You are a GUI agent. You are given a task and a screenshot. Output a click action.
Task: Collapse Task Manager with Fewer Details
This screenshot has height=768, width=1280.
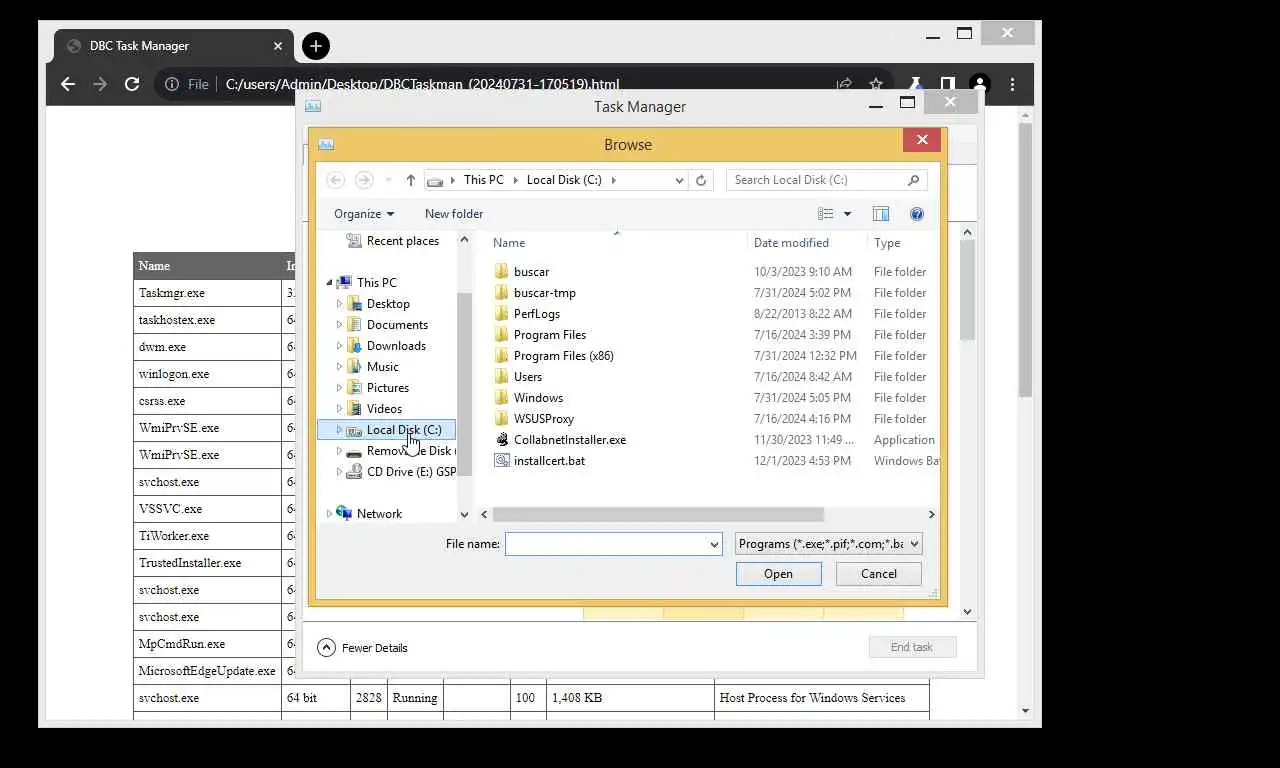[363, 648]
